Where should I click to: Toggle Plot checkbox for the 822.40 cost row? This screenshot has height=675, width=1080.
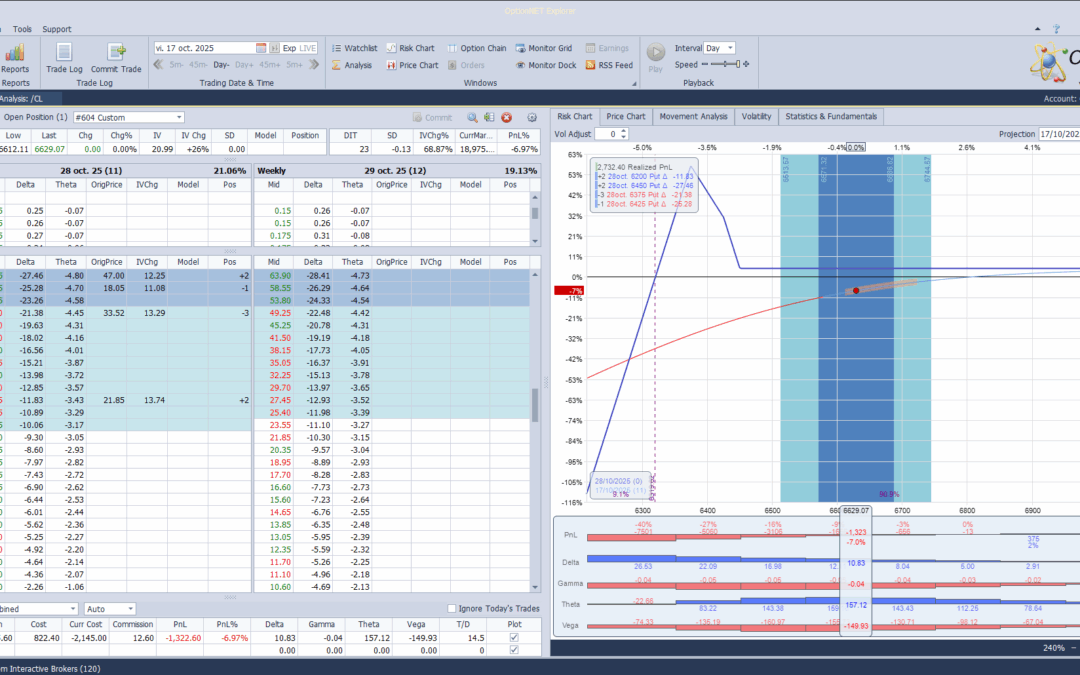tap(514, 638)
